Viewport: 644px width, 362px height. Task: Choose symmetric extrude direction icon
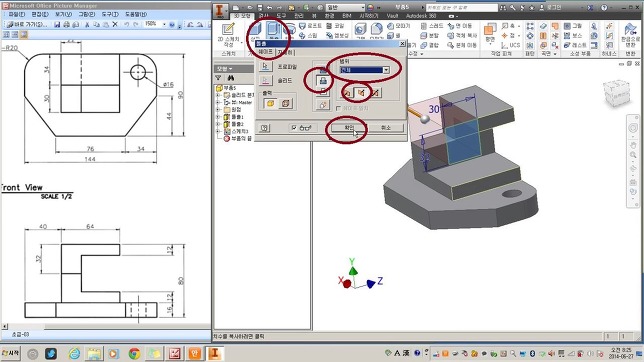click(x=375, y=93)
